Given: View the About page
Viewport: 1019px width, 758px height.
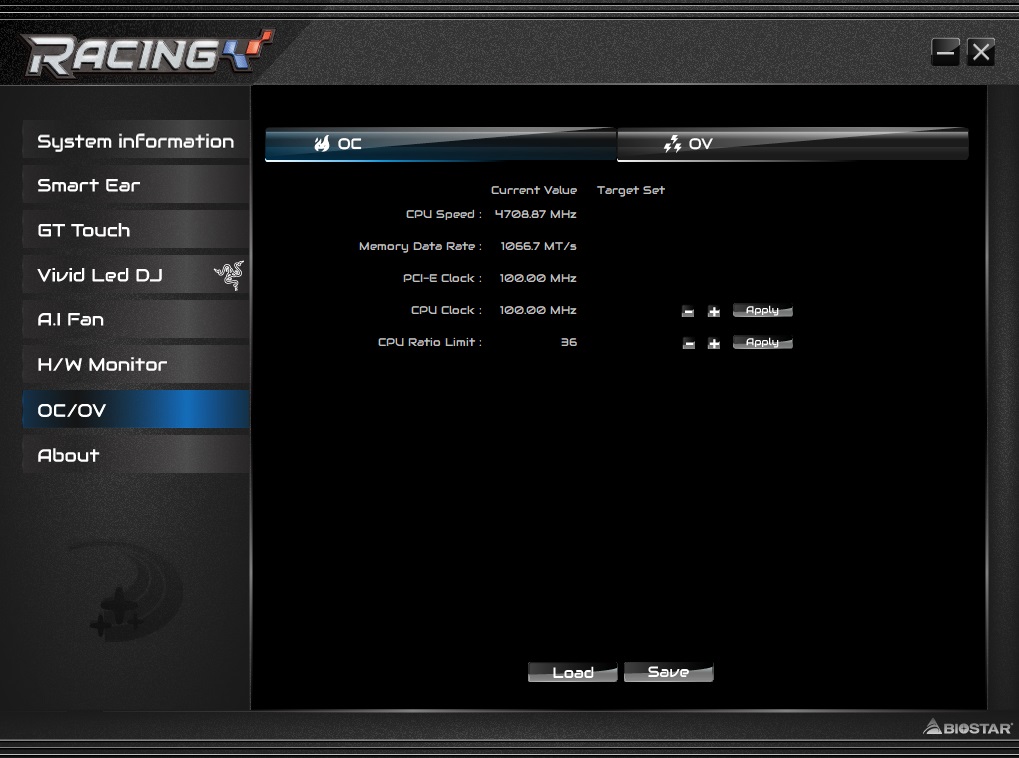Looking at the screenshot, I should [x=135, y=455].
